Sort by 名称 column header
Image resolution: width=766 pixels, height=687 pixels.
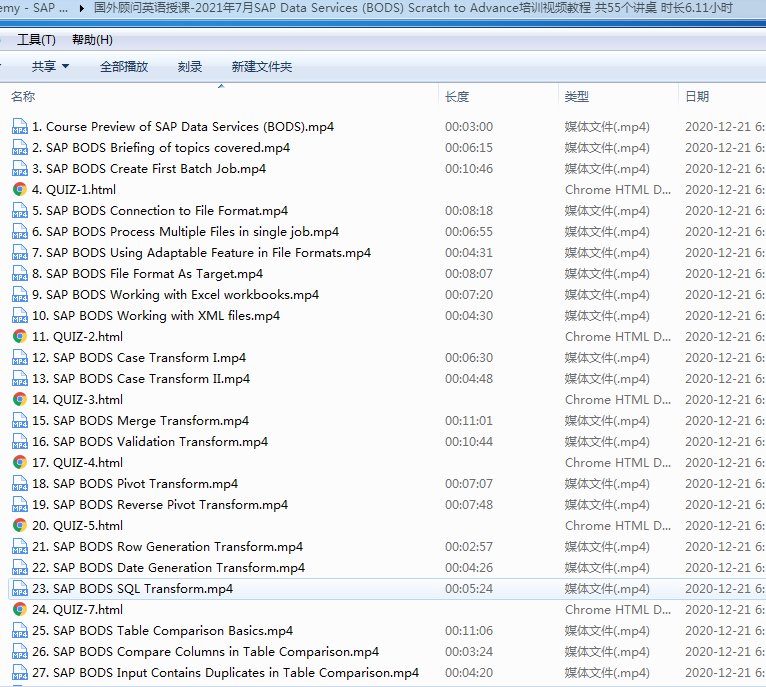[23, 96]
